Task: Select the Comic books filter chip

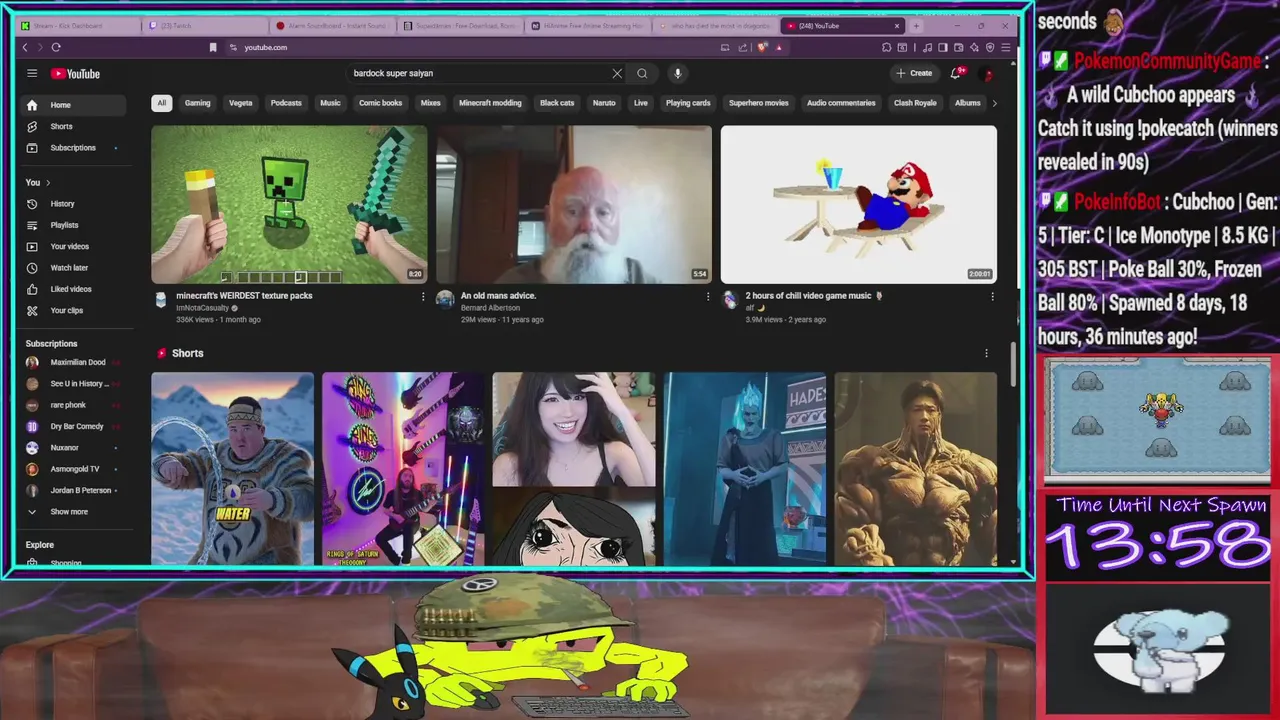Action: [x=381, y=103]
